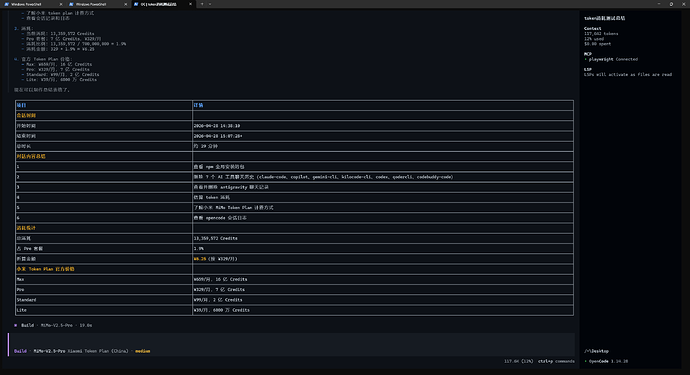Click the Max plan row label
Image resolution: width=690 pixels, height=375 pixels.
[x=20, y=279]
